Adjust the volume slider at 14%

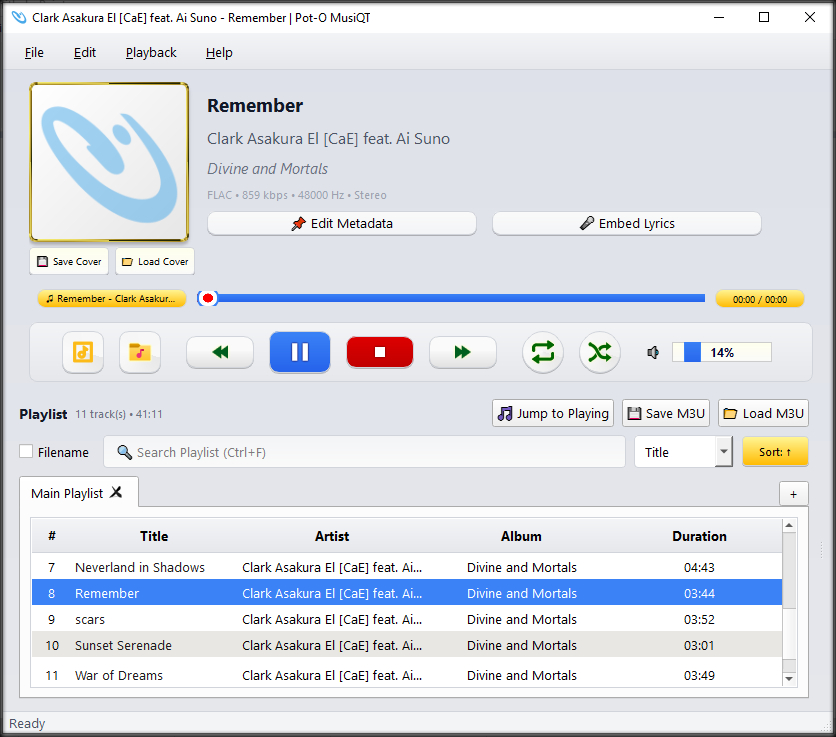721,352
